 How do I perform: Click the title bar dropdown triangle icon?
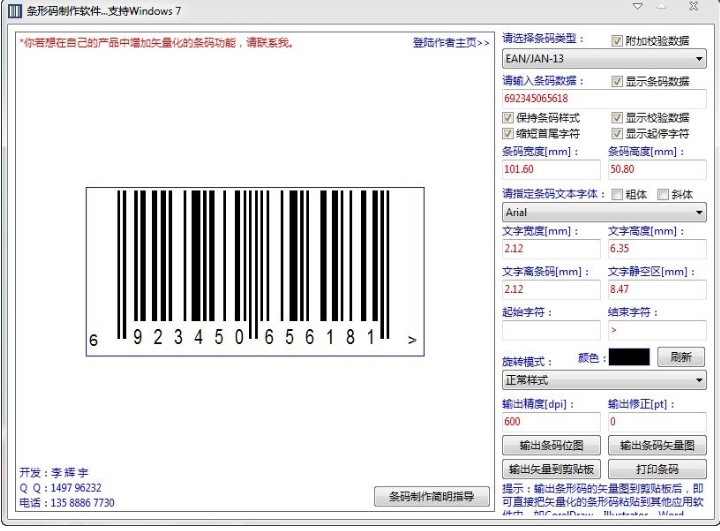(638, 6)
